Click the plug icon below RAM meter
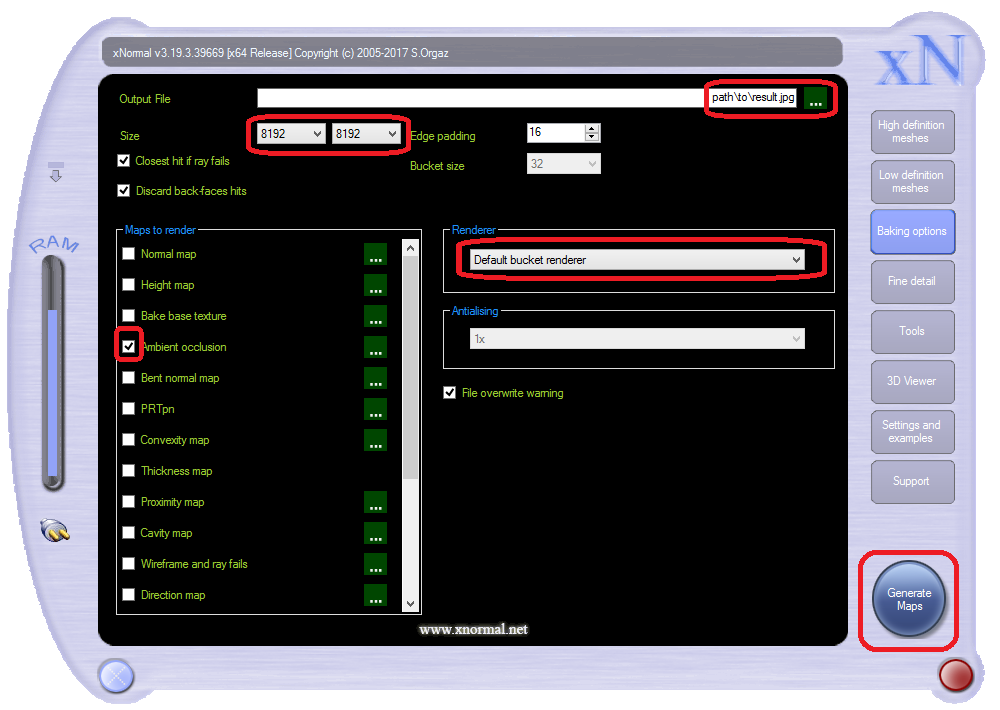This screenshot has height=710, width=1000. [x=55, y=530]
